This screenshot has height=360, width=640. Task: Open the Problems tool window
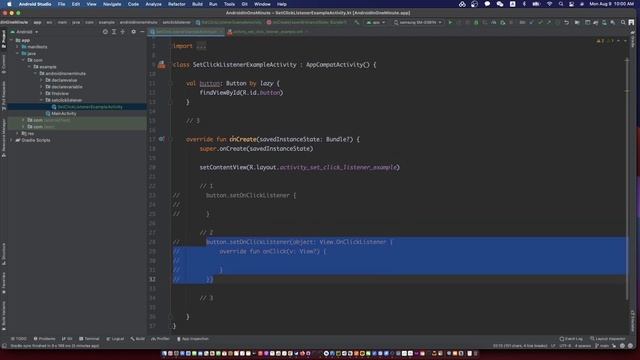[44, 339]
